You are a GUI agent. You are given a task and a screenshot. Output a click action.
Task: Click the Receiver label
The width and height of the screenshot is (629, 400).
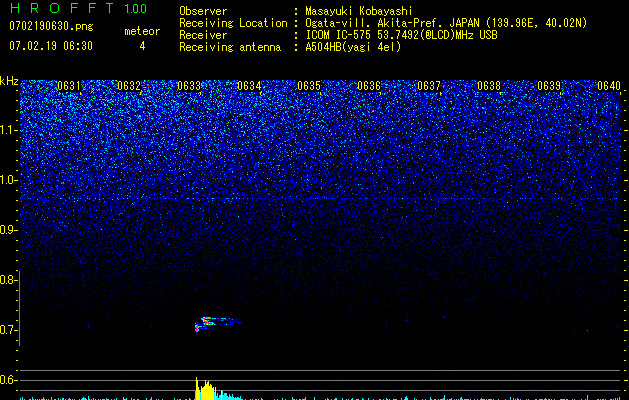[x=203, y=35]
